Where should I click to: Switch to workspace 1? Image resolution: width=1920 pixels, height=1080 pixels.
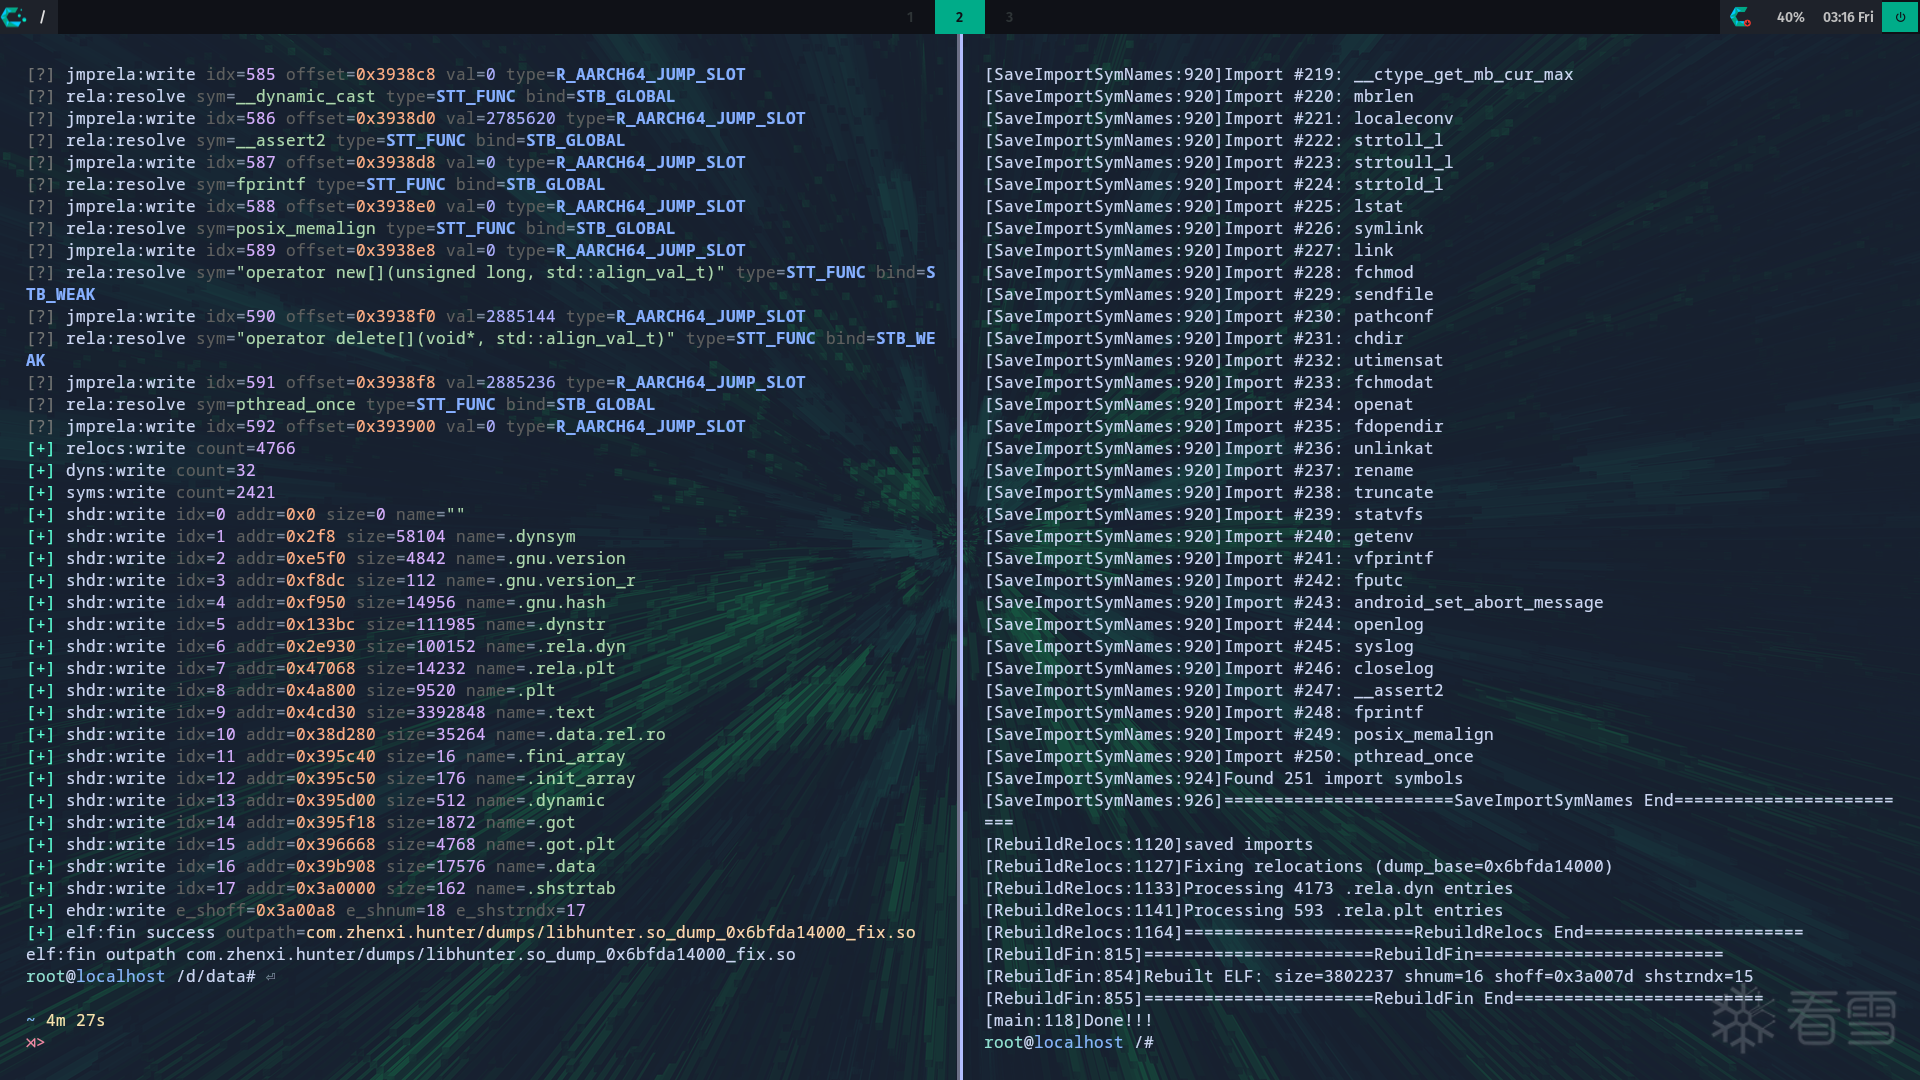910,17
